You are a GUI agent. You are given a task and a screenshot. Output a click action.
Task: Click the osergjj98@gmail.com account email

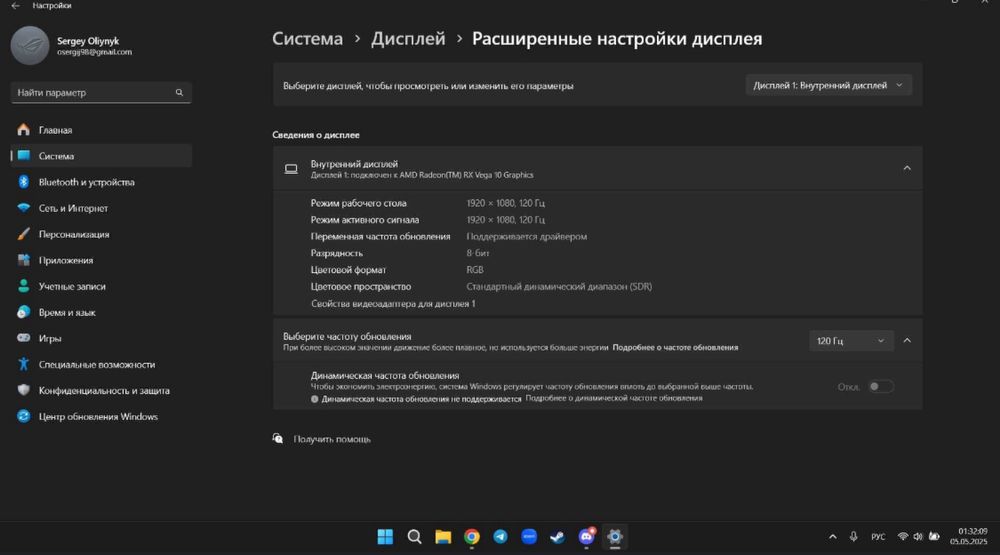[x=94, y=52]
